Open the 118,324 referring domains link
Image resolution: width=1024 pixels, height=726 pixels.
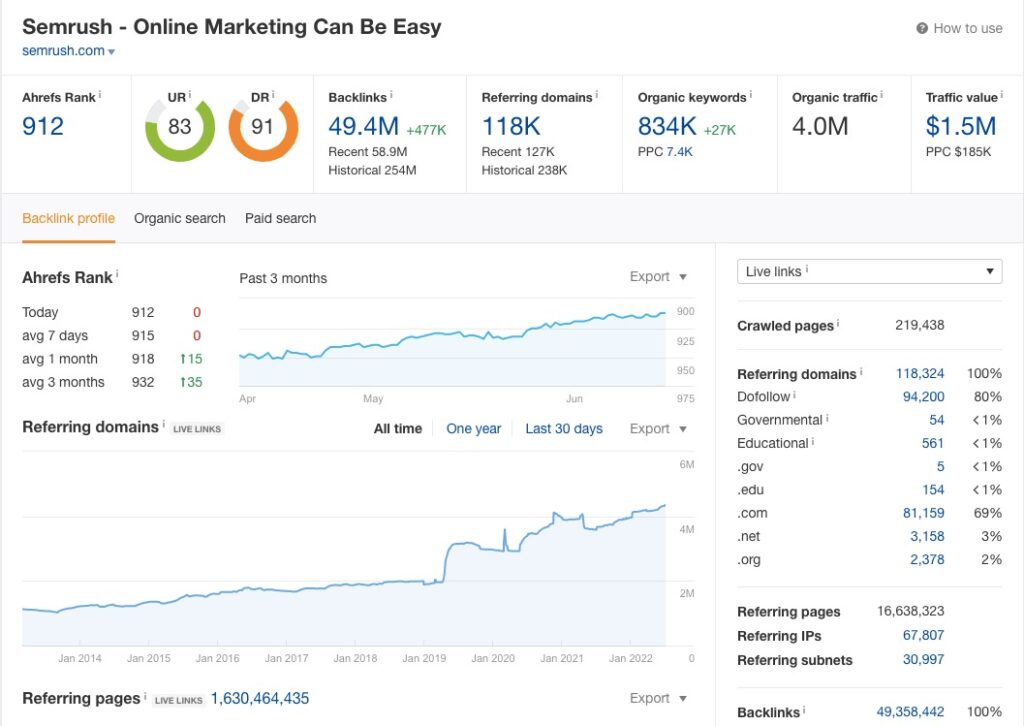[x=920, y=373]
